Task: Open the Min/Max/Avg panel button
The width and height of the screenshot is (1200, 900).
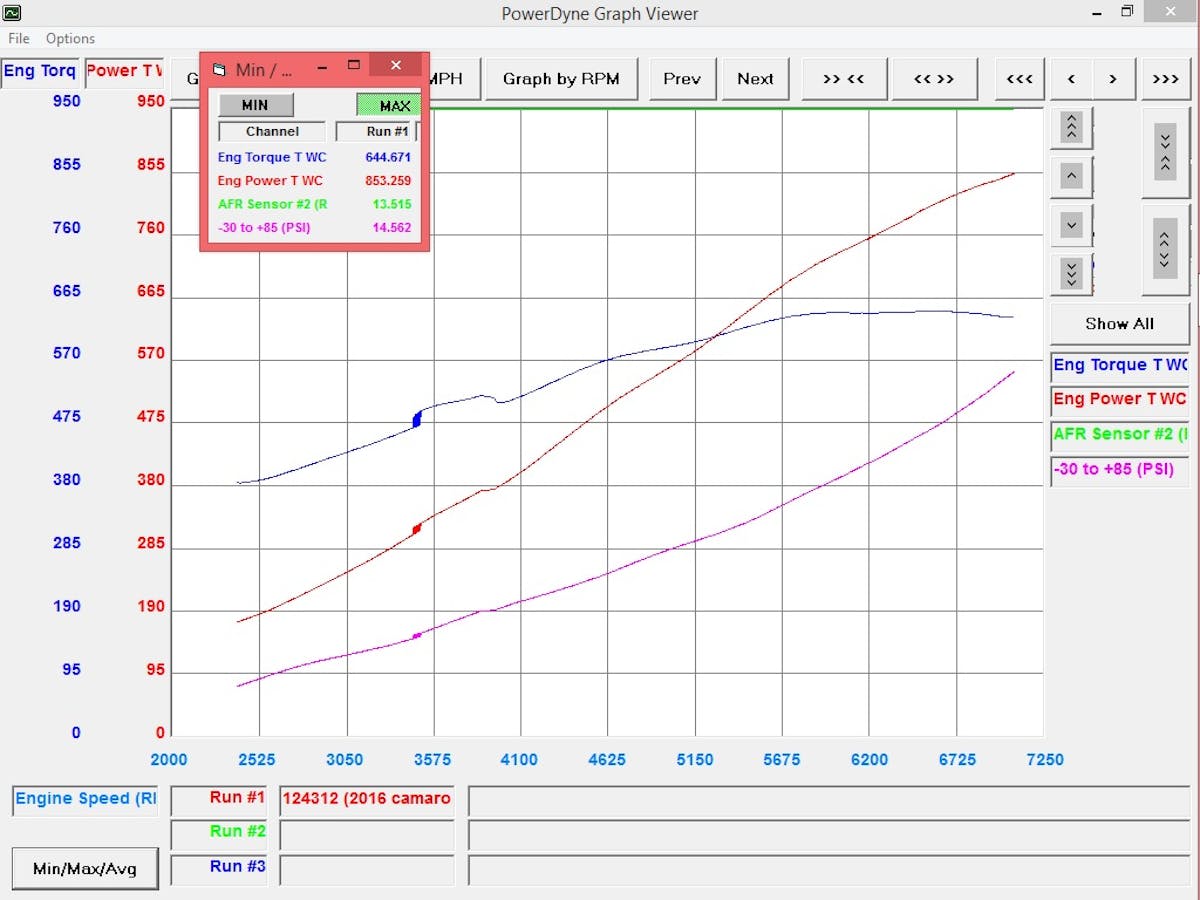Action: (x=85, y=868)
